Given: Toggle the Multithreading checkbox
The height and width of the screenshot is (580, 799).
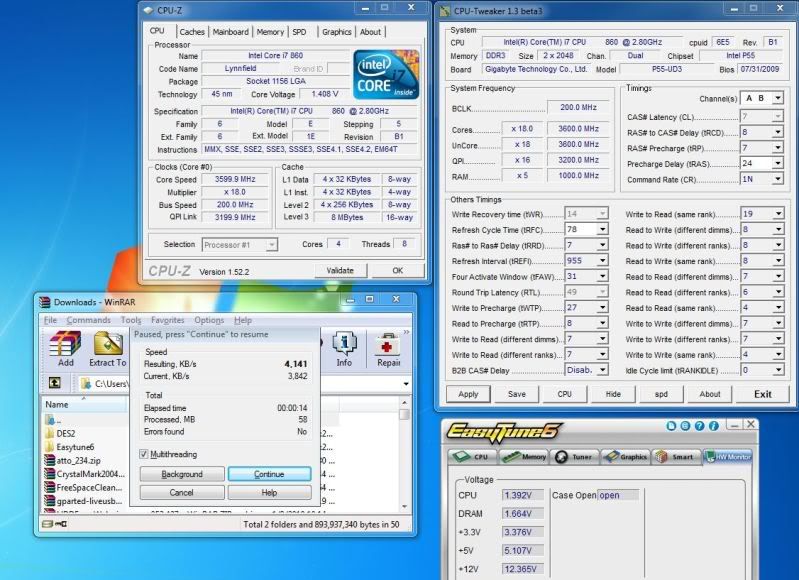Looking at the screenshot, I should [144, 454].
